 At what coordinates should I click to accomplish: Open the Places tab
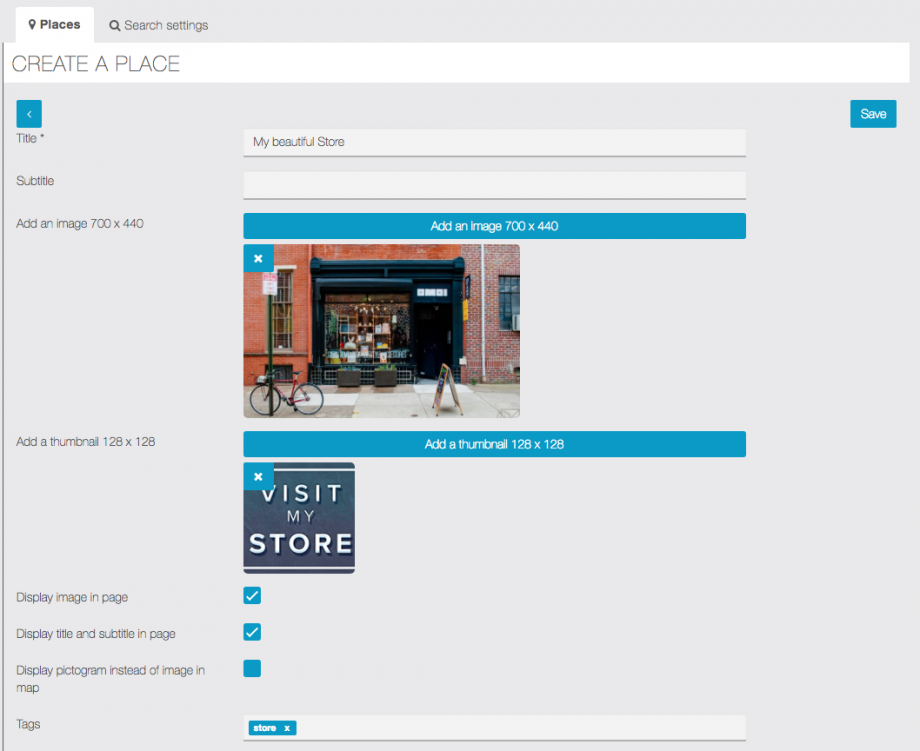[x=55, y=25]
